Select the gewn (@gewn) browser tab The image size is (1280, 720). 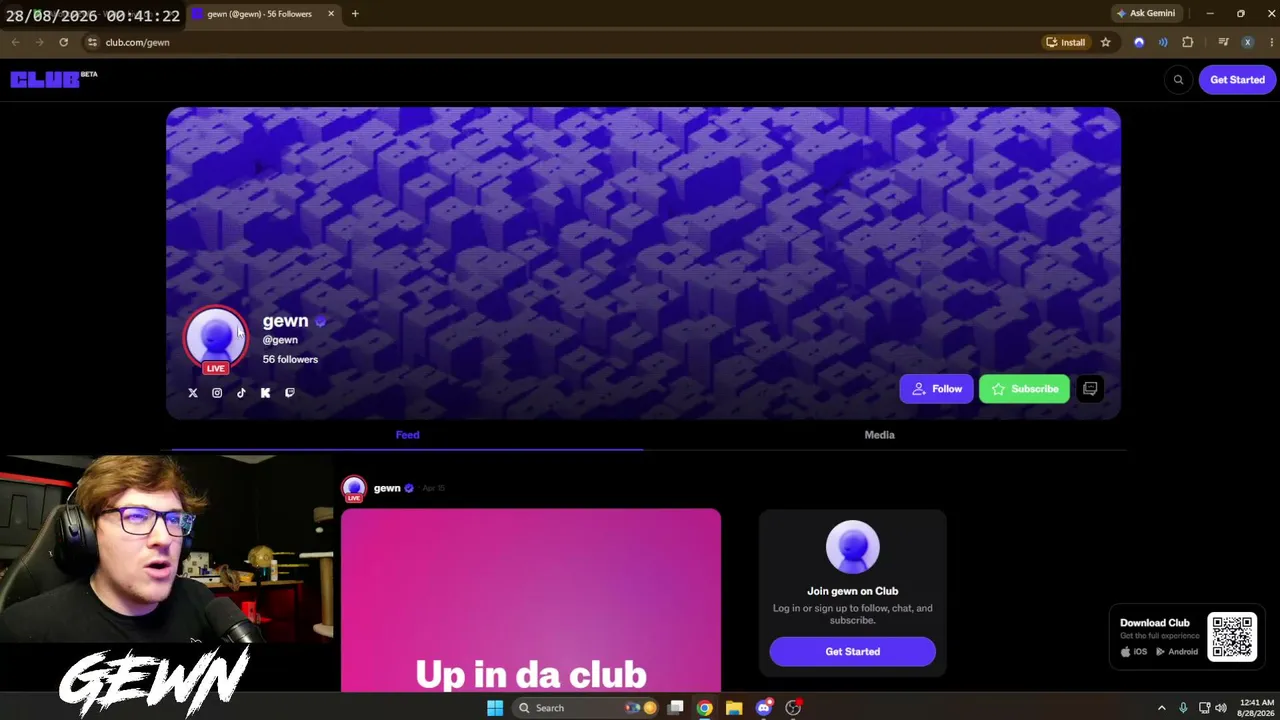click(x=264, y=14)
